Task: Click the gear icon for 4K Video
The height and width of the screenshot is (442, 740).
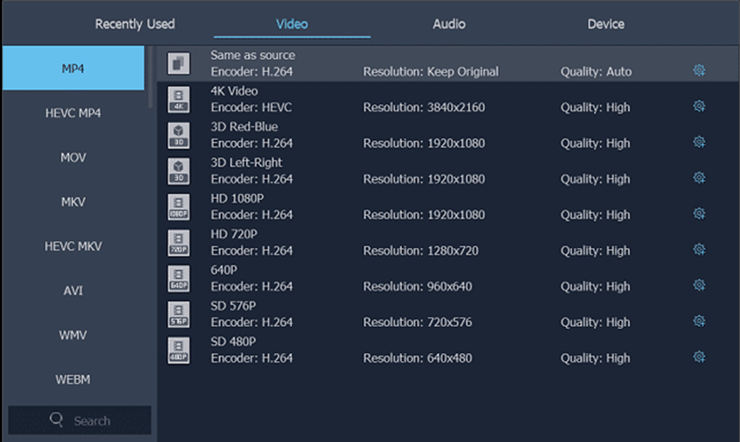Action: pos(699,106)
